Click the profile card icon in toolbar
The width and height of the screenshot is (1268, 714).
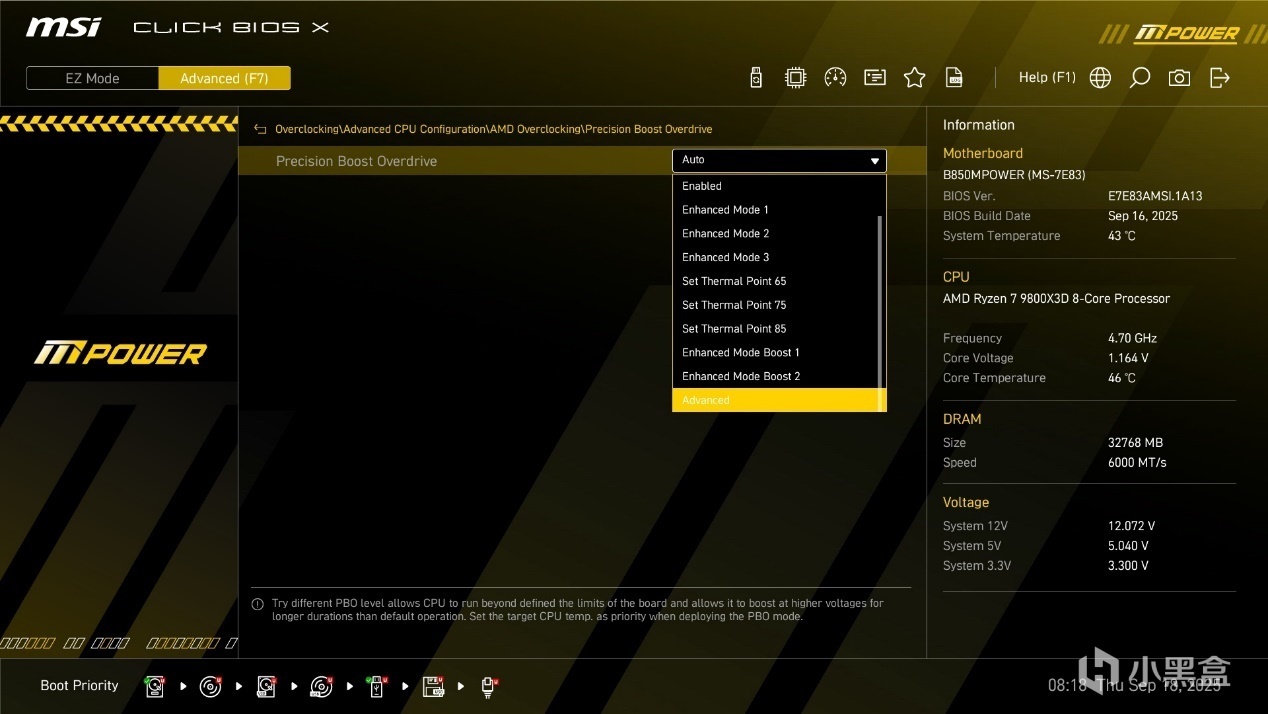(x=875, y=77)
